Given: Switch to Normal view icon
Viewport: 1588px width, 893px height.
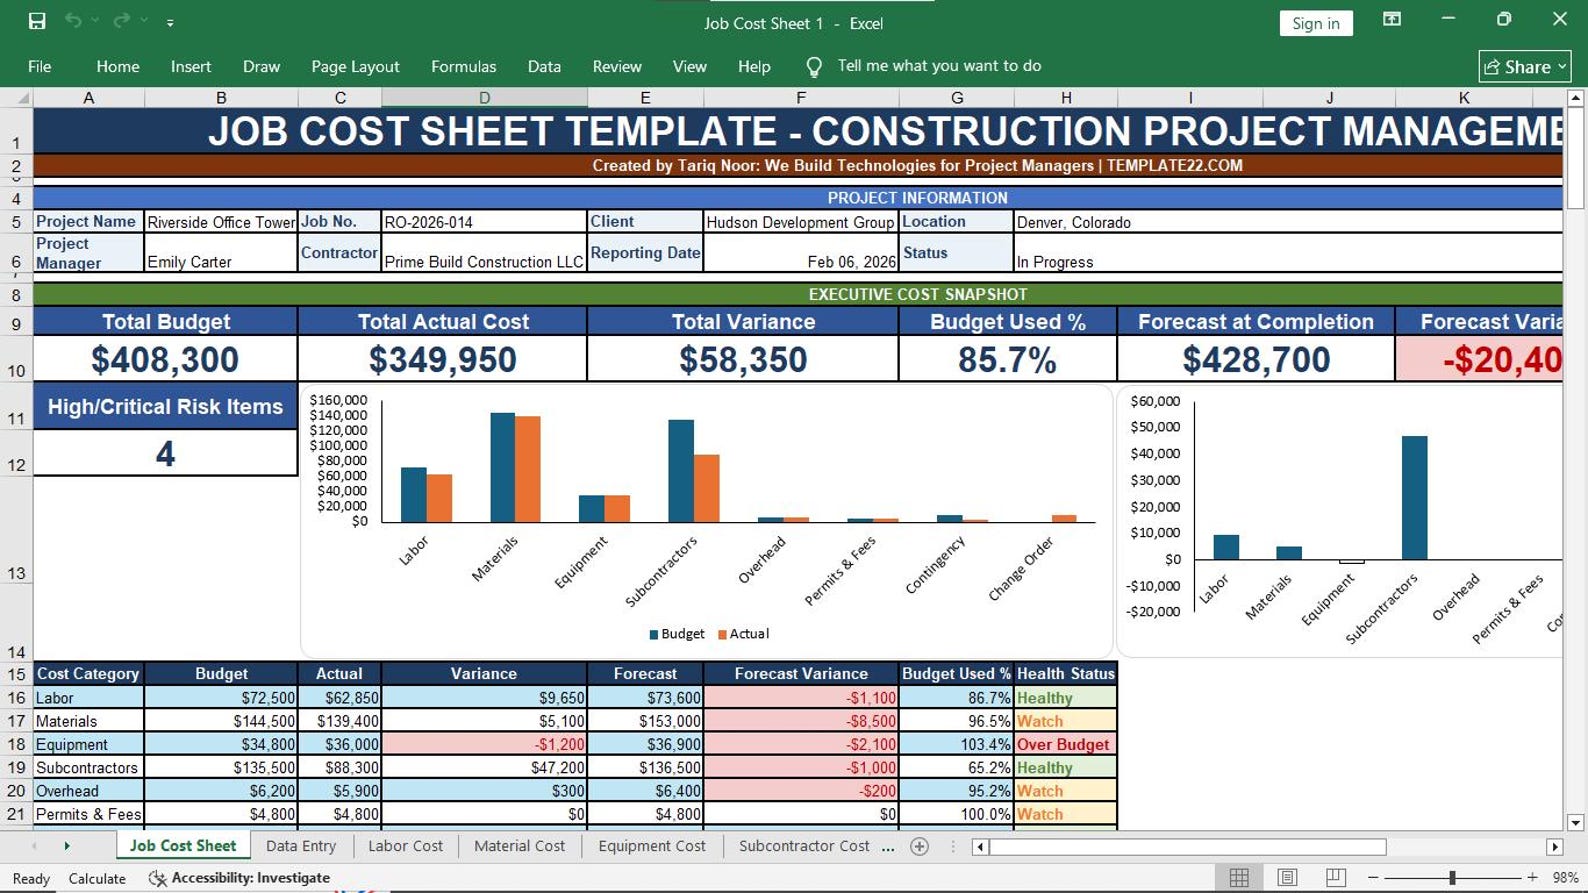Looking at the screenshot, I should tap(1239, 878).
